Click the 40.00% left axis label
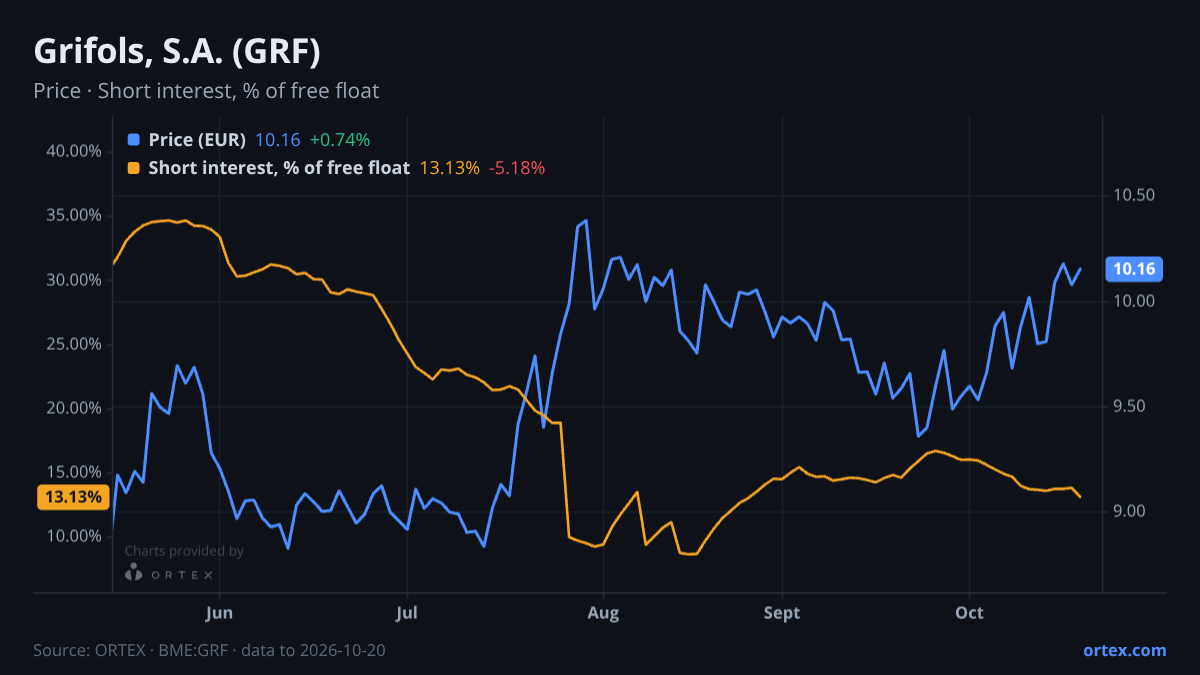Screen dimensions: 1200x675 [x=74, y=151]
